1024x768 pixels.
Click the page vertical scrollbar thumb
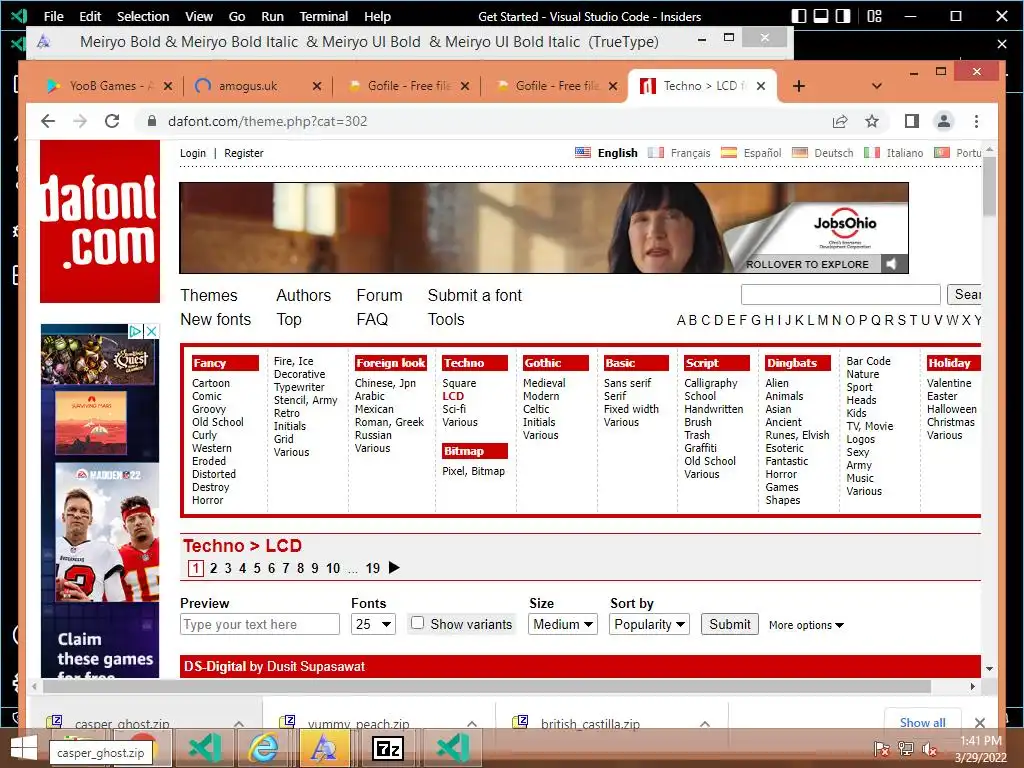(x=989, y=186)
